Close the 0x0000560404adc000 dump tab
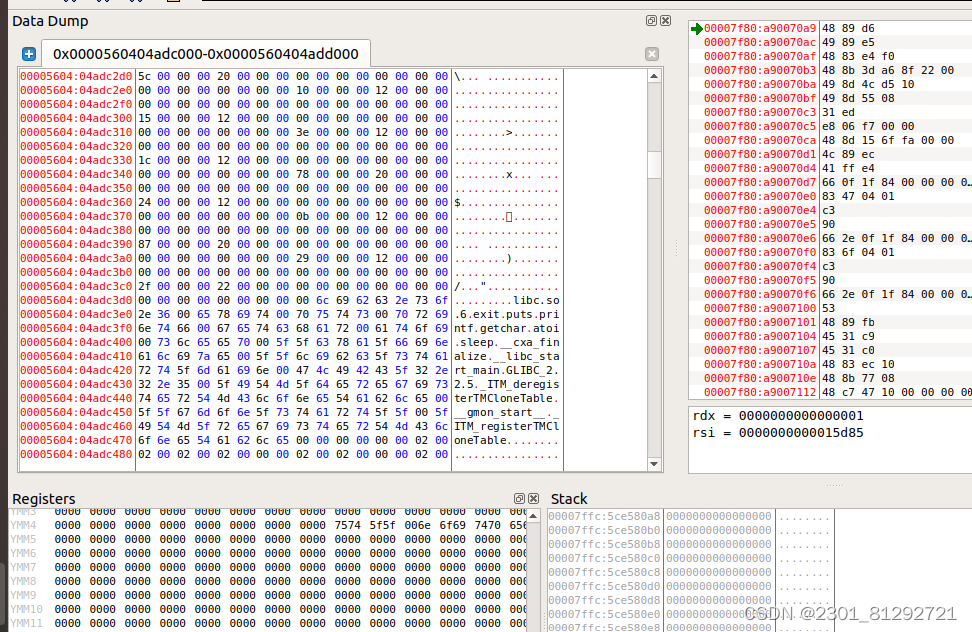Screen dimensions: 972x632 (x=652, y=54)
